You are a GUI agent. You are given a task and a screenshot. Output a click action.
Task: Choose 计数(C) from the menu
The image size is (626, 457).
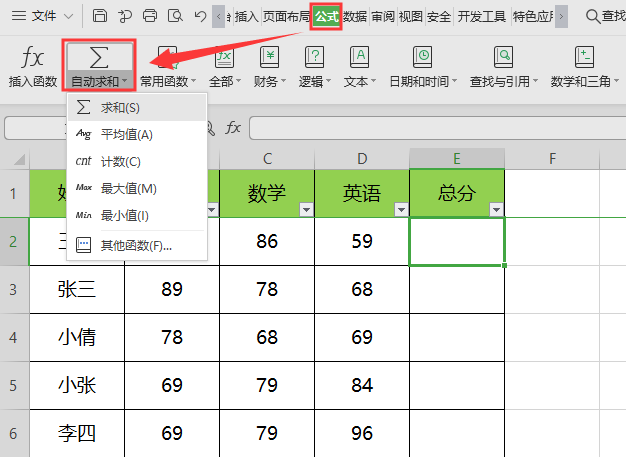(x=137, y=162)
